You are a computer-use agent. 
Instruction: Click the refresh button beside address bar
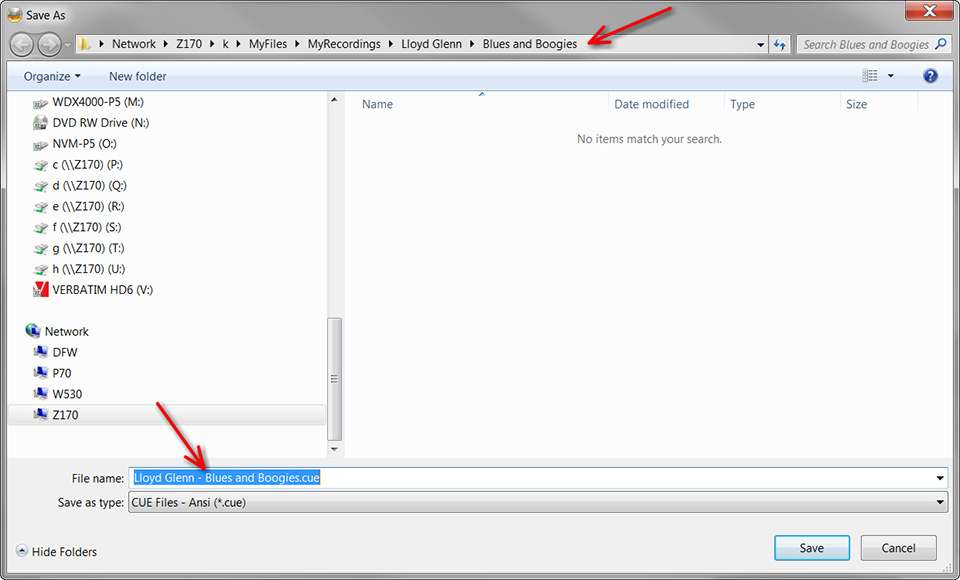coord(779,44)
